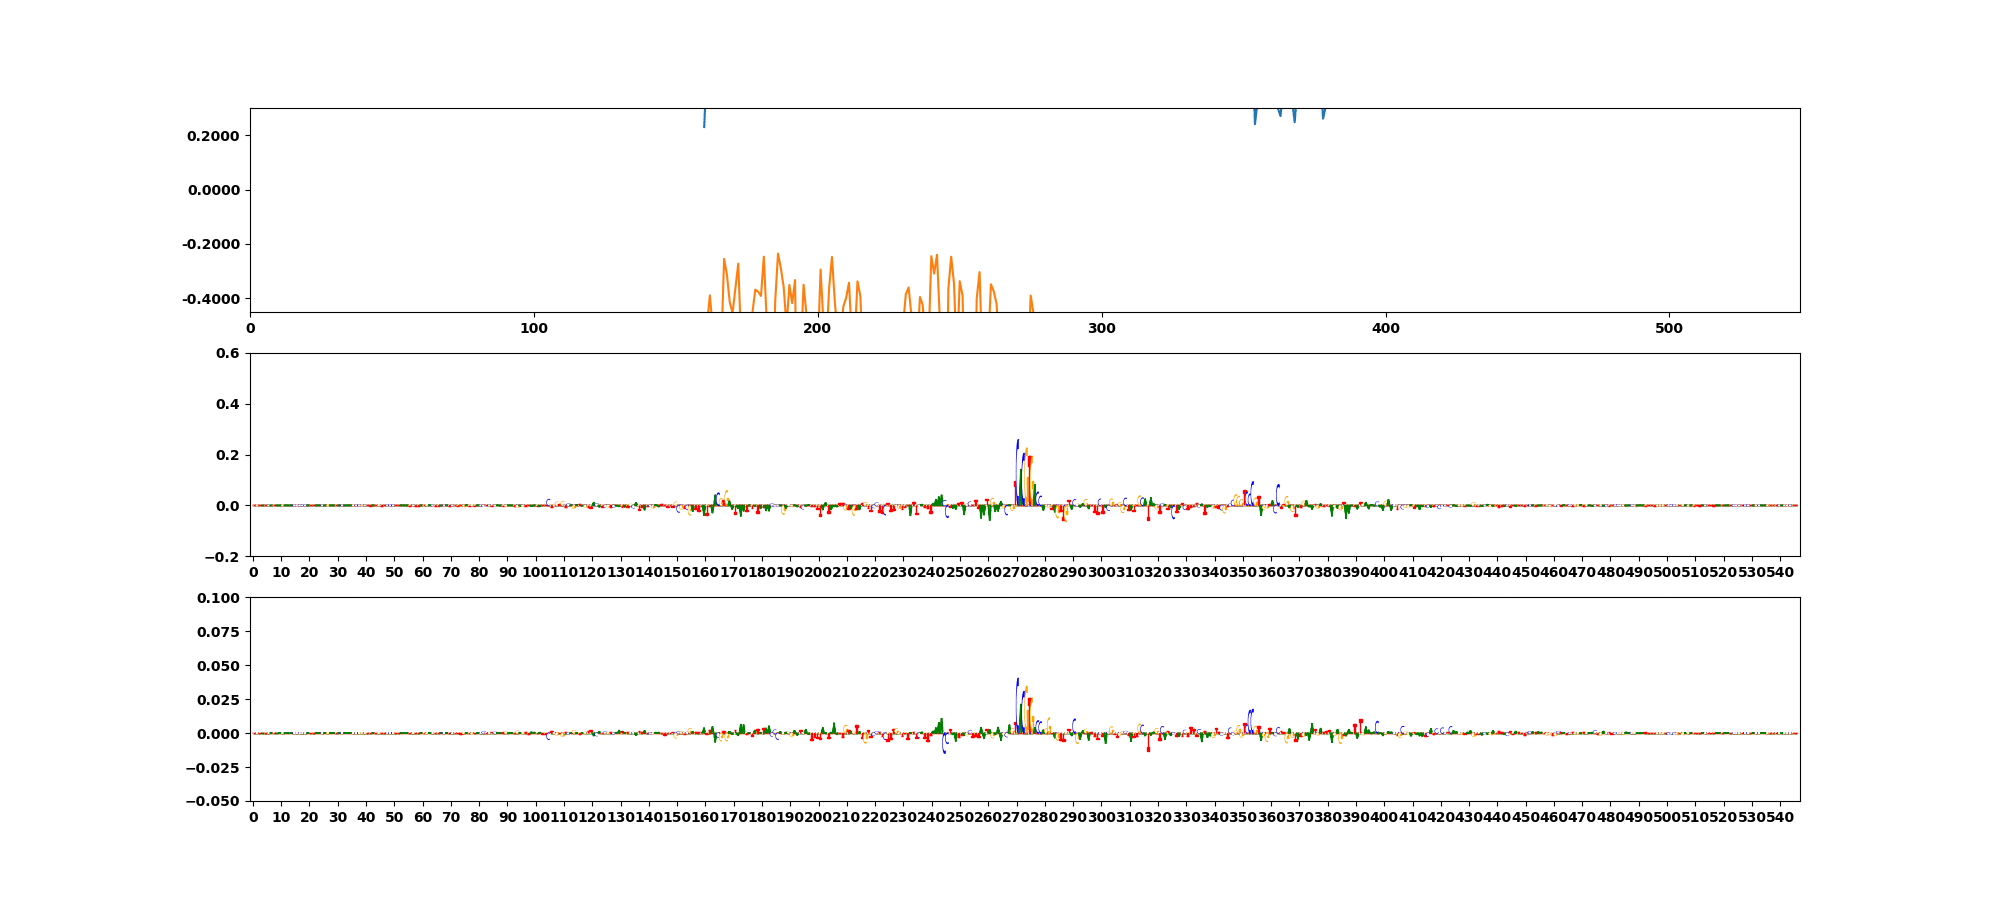Click the -0.4000 y-axis tick label
Viewport: 2000px width, 900px height.
(x=211, y=299)
